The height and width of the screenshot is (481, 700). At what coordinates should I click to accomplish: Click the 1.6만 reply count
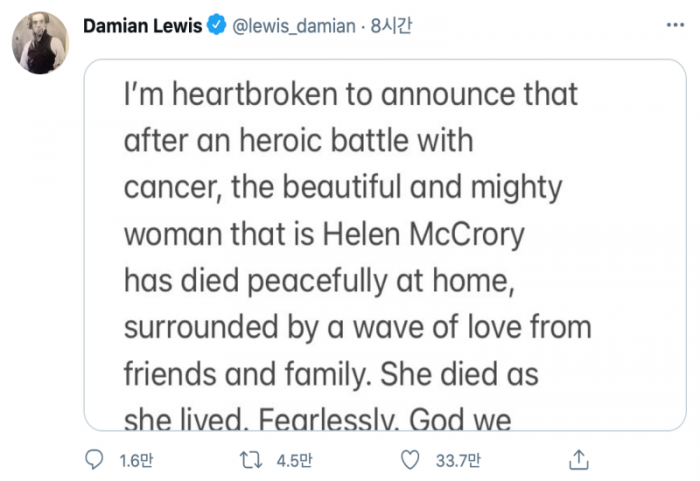pyautogui.click(x=136, y=460)
